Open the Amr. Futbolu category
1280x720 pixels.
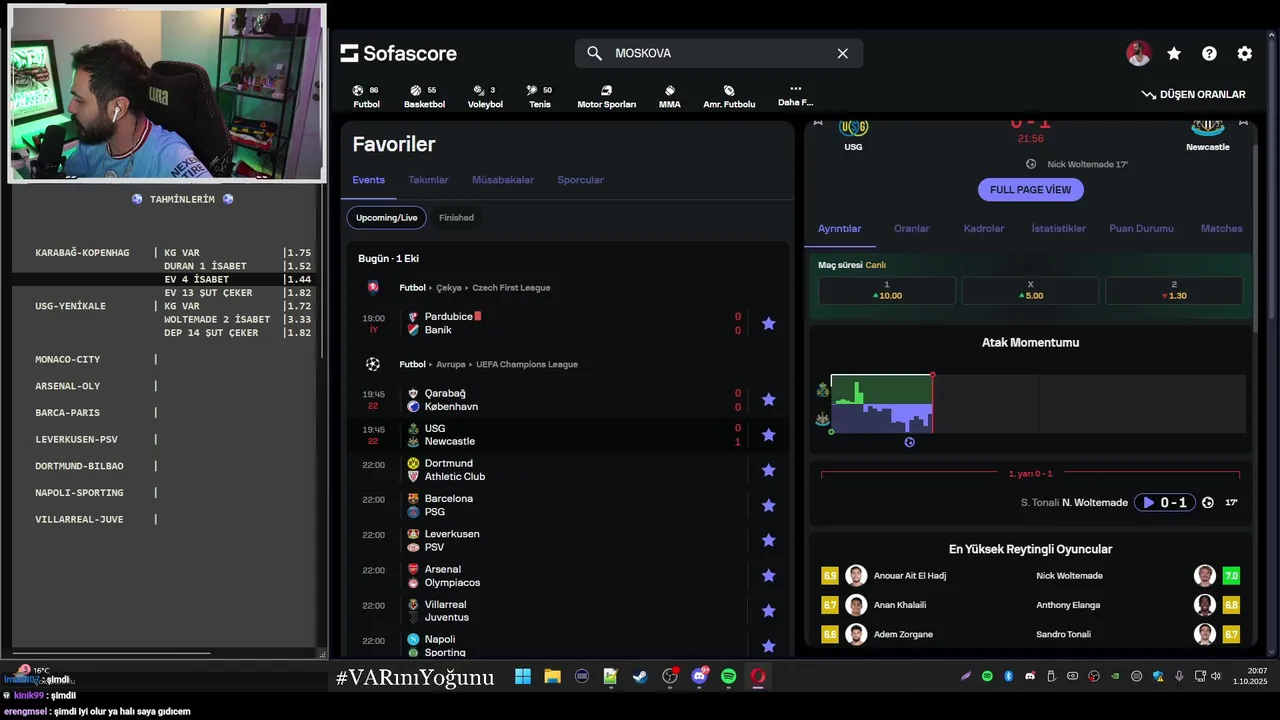(729, 97)
